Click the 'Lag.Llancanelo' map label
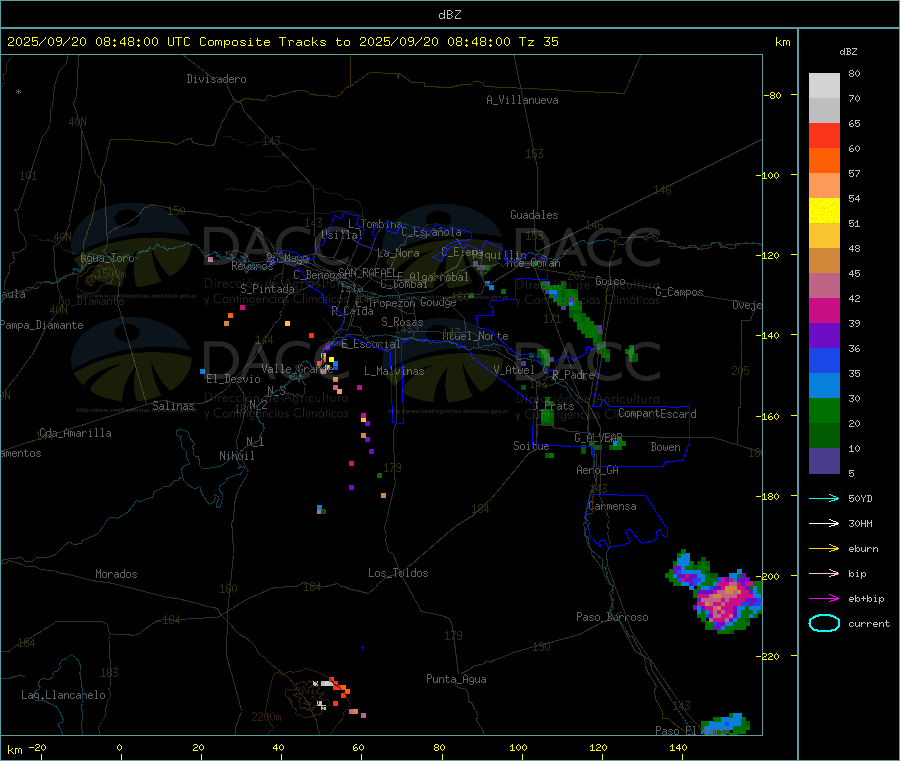The image size is (900, 761). click(x=63, y=695)
